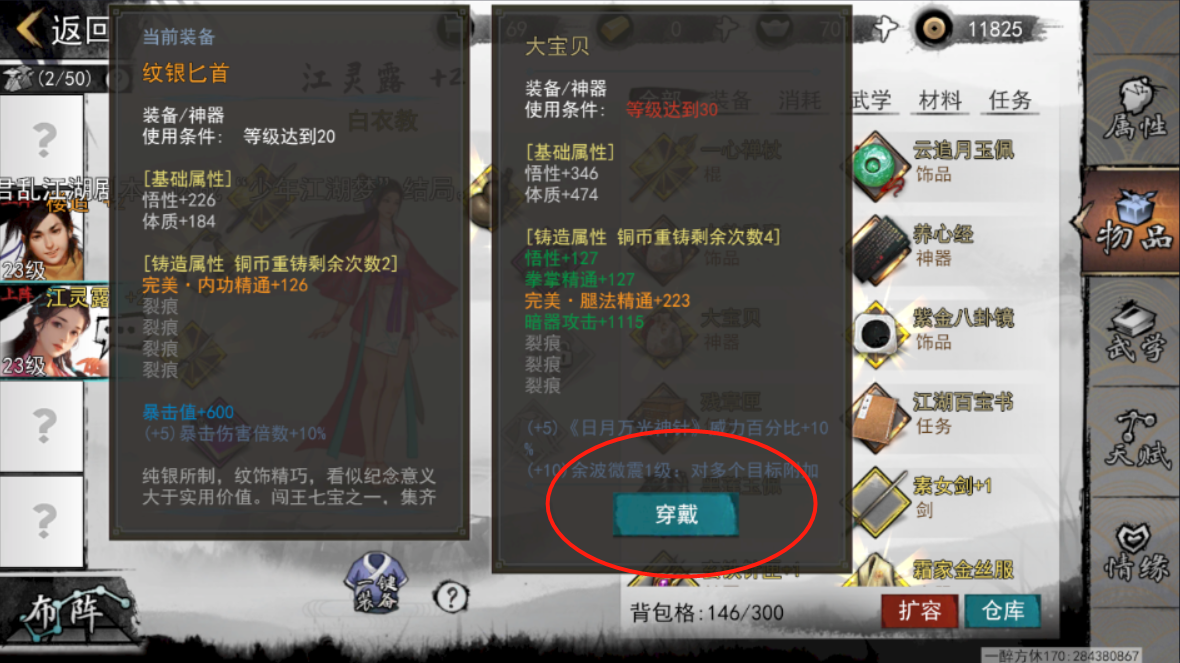1180x663 pixels.
Task: Open the 武学 martial arts sidebar icon
Action: click(x=1135, y=332)
